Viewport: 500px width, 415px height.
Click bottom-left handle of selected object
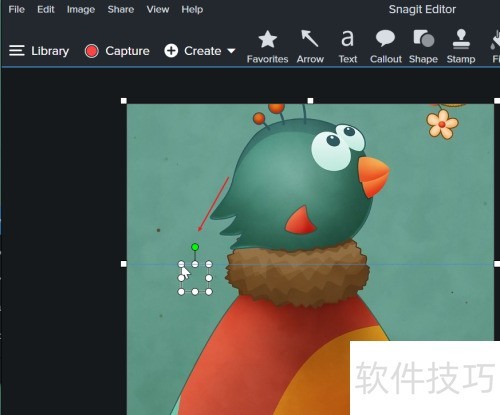[x=181, y=292]
